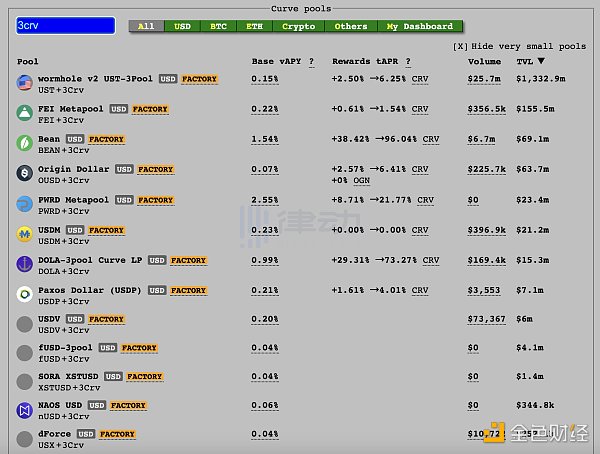
Task: Sort pools by TVL column arrow
Action: pyautogui.click(x=554, y=62)
